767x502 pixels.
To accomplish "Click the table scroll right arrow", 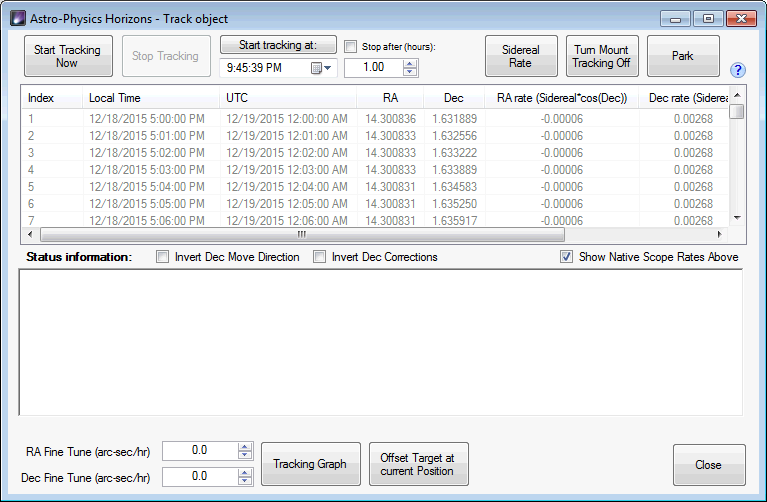I will click(x=720, y=234).
